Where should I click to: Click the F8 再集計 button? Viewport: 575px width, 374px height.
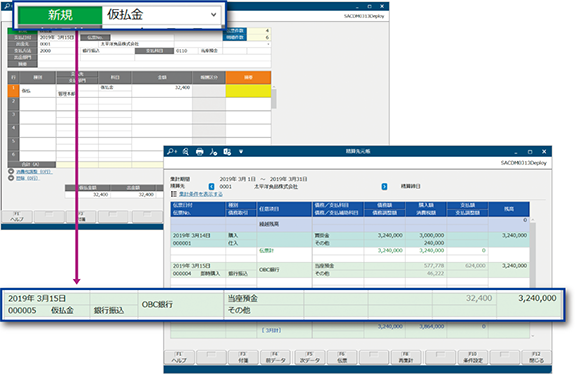pyautogui.click(x=406, y=358)
